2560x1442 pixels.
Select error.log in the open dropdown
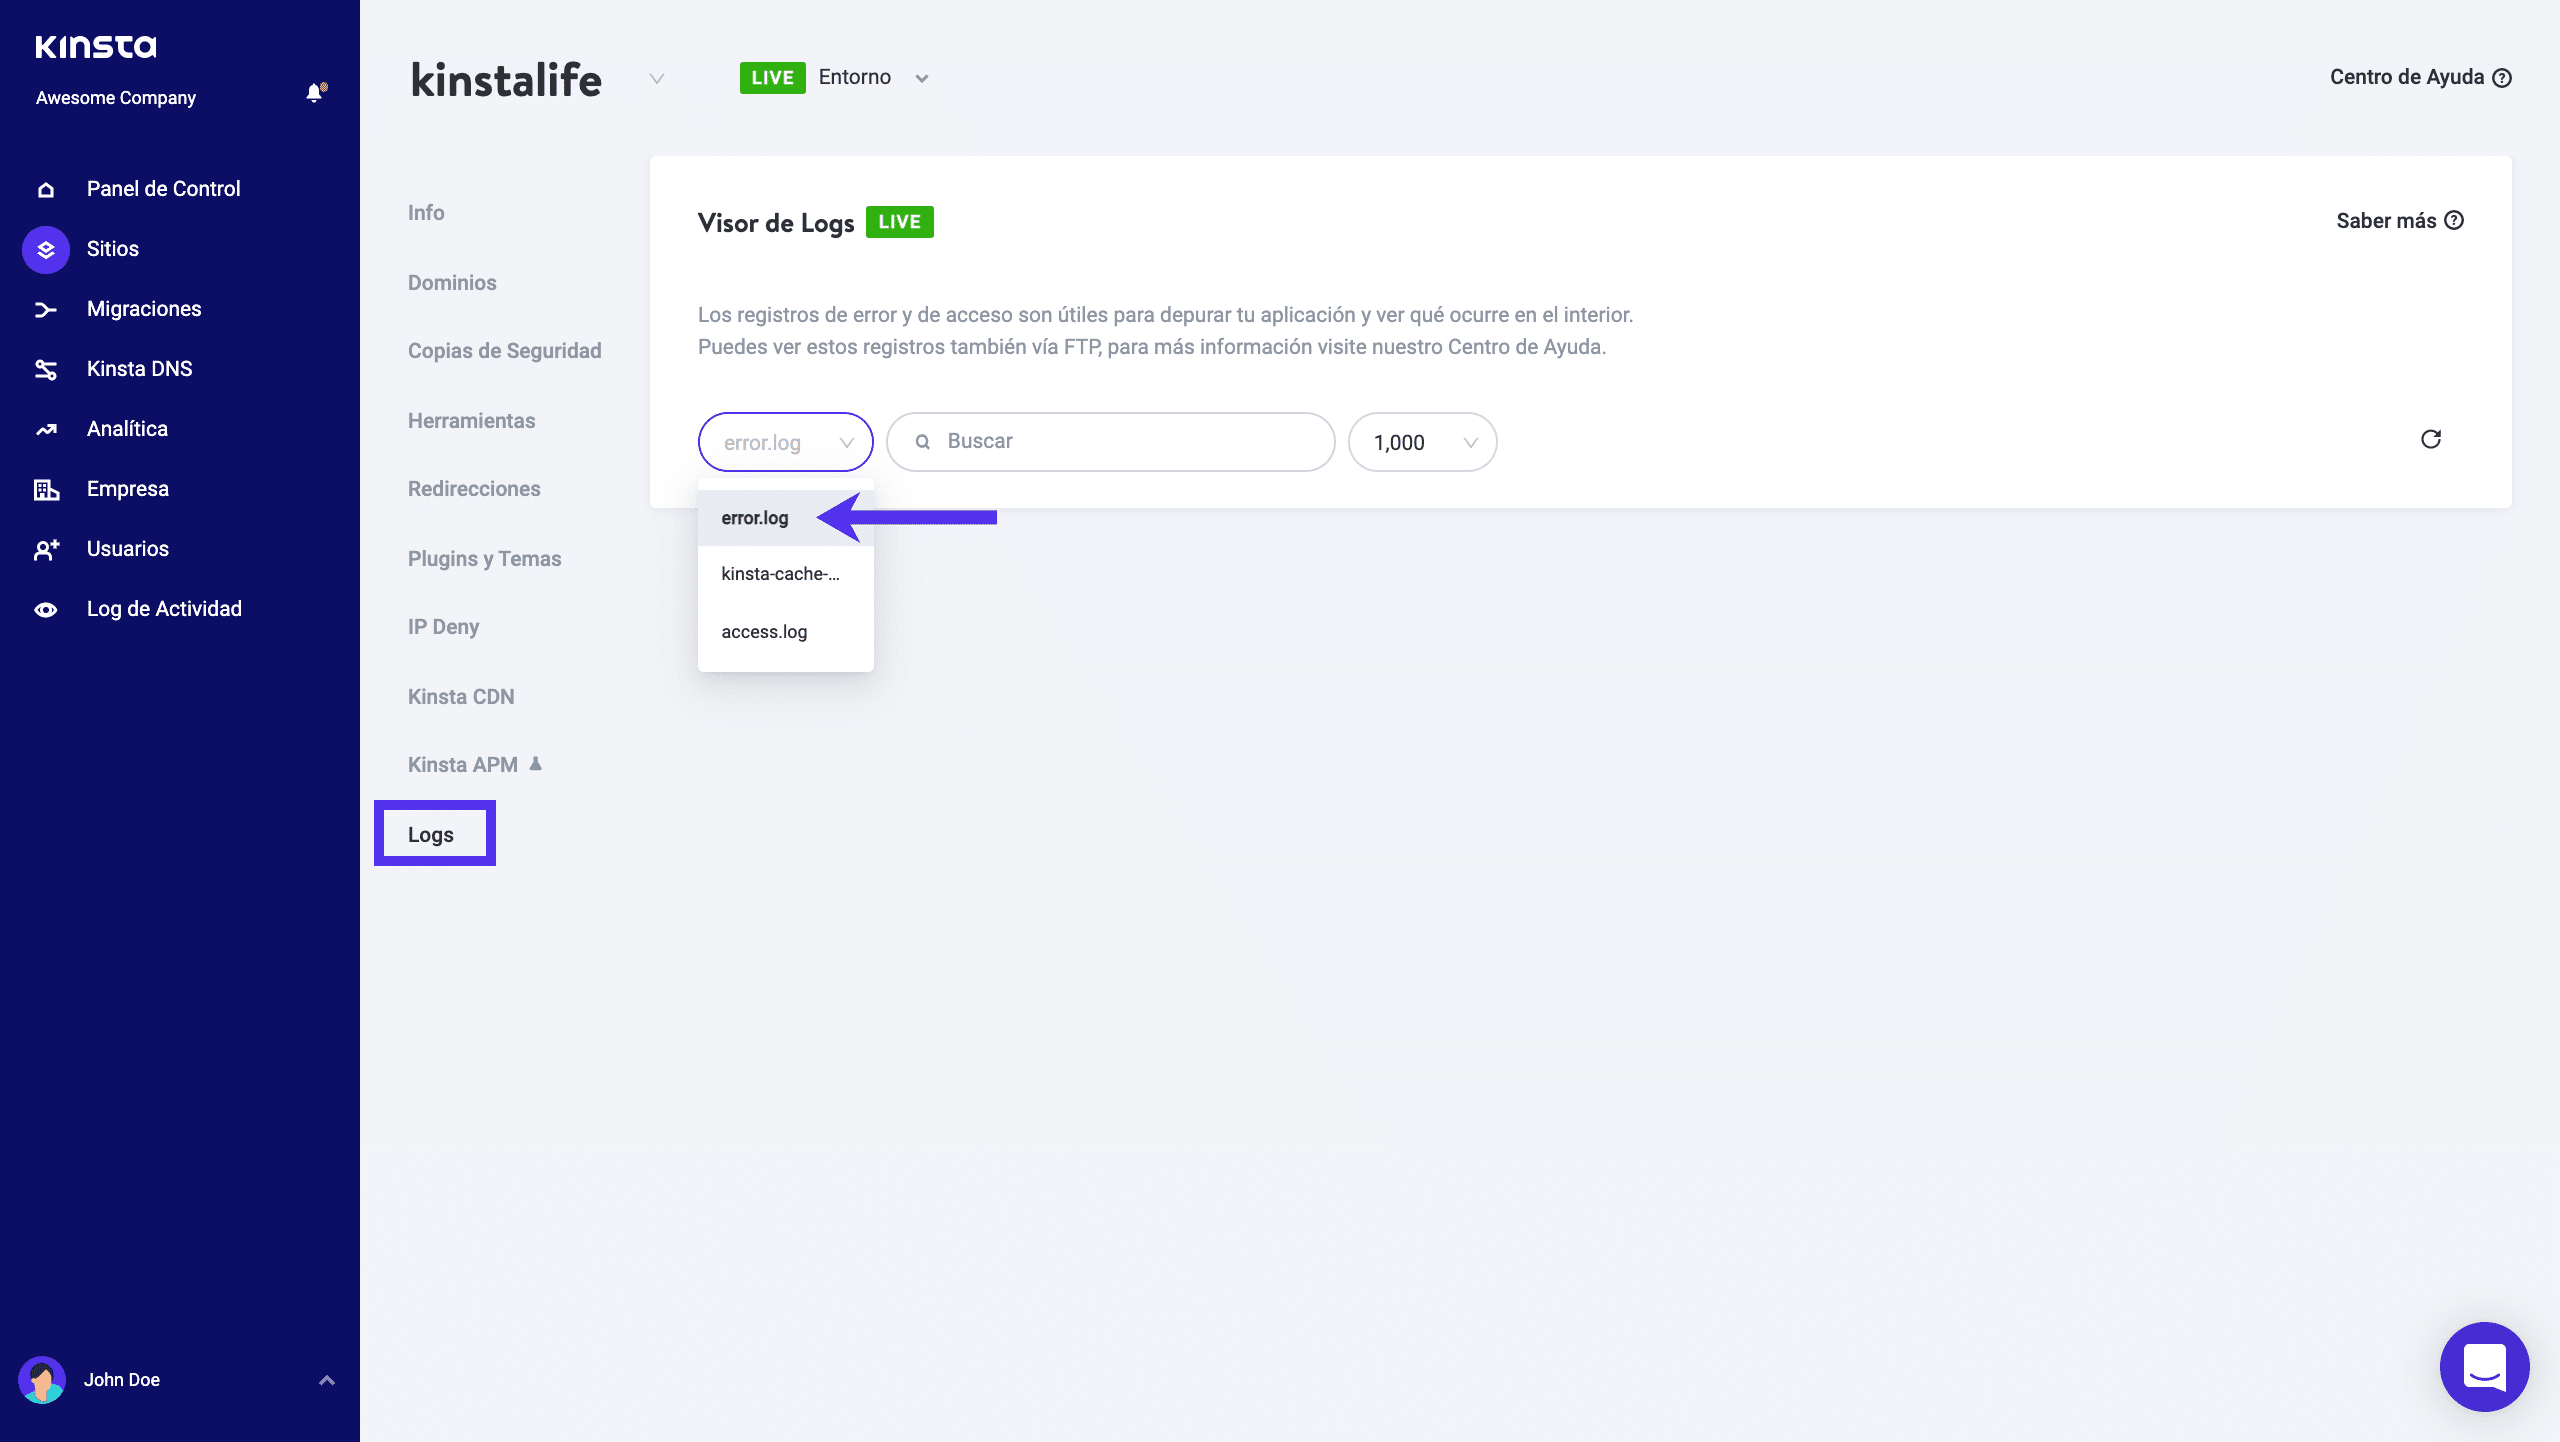pos(755,518)
